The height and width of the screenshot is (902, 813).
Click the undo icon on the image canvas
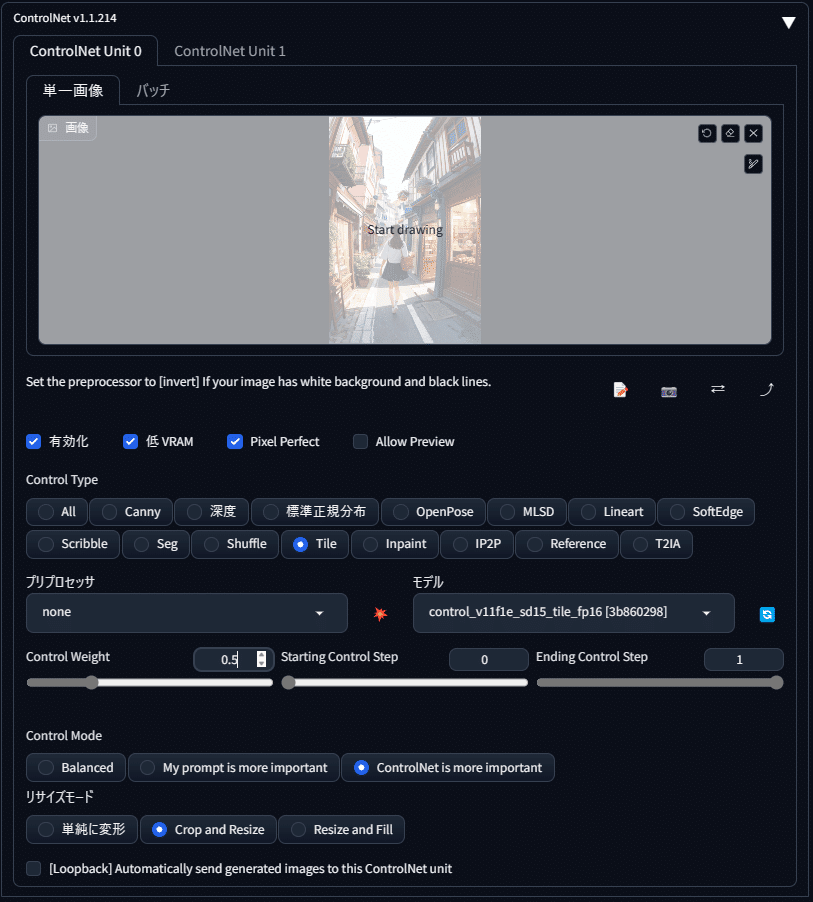pos(707,133)
